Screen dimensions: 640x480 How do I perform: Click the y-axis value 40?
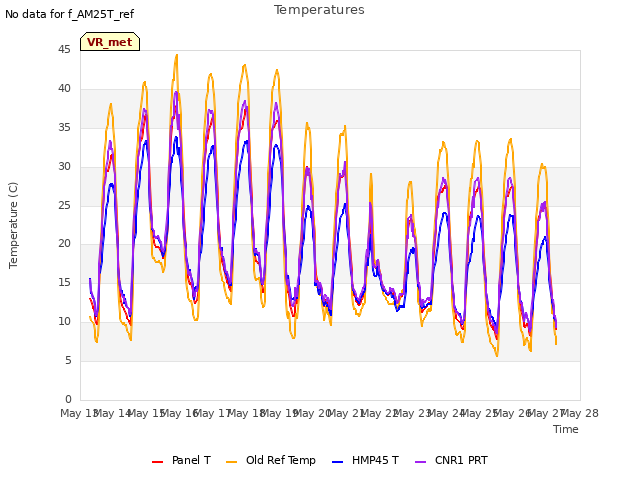tap(64, 89)
